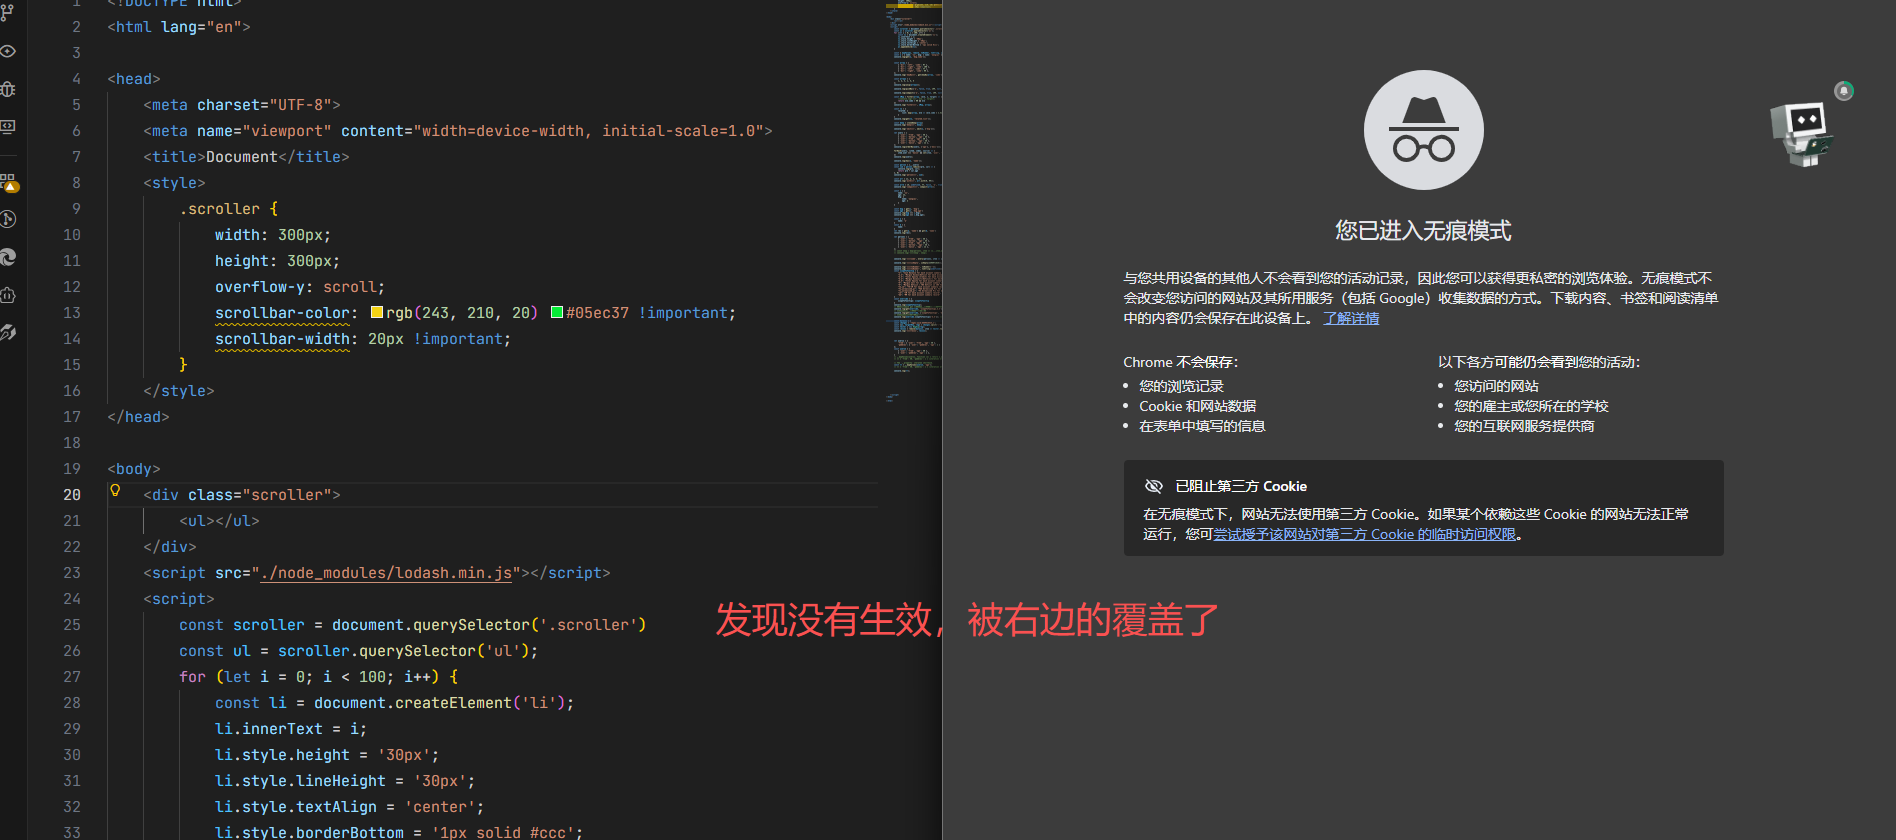Image resolution: width=1896 pixels, height=840 pixels.
Task: Click the incognito hat-and-glasses logo
Action: point(1423,130)
